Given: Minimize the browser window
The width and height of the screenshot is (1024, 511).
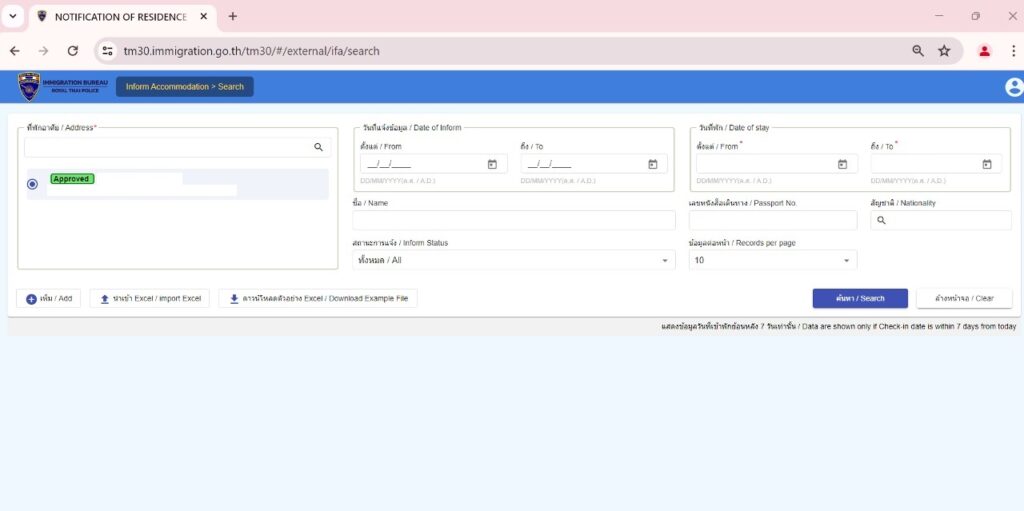Looking at the screenshot, I should point(939,16).
